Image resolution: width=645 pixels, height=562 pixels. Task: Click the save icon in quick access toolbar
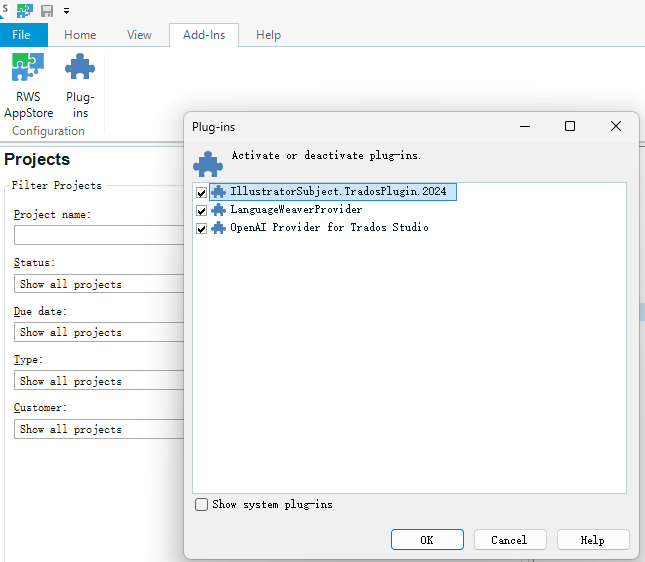click(47, 11)
